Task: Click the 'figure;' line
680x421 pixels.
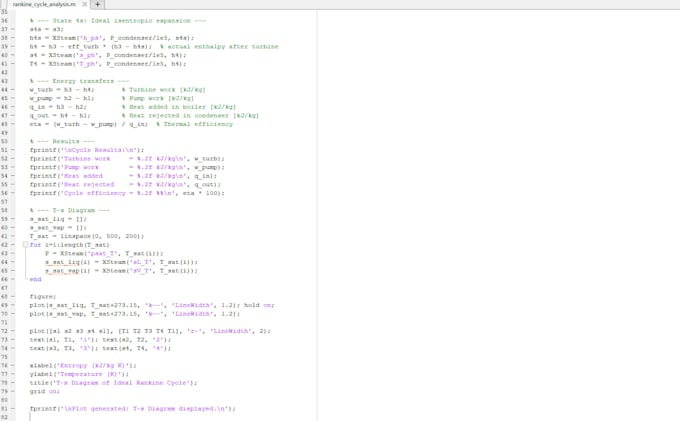Action: tap(43, 297)
